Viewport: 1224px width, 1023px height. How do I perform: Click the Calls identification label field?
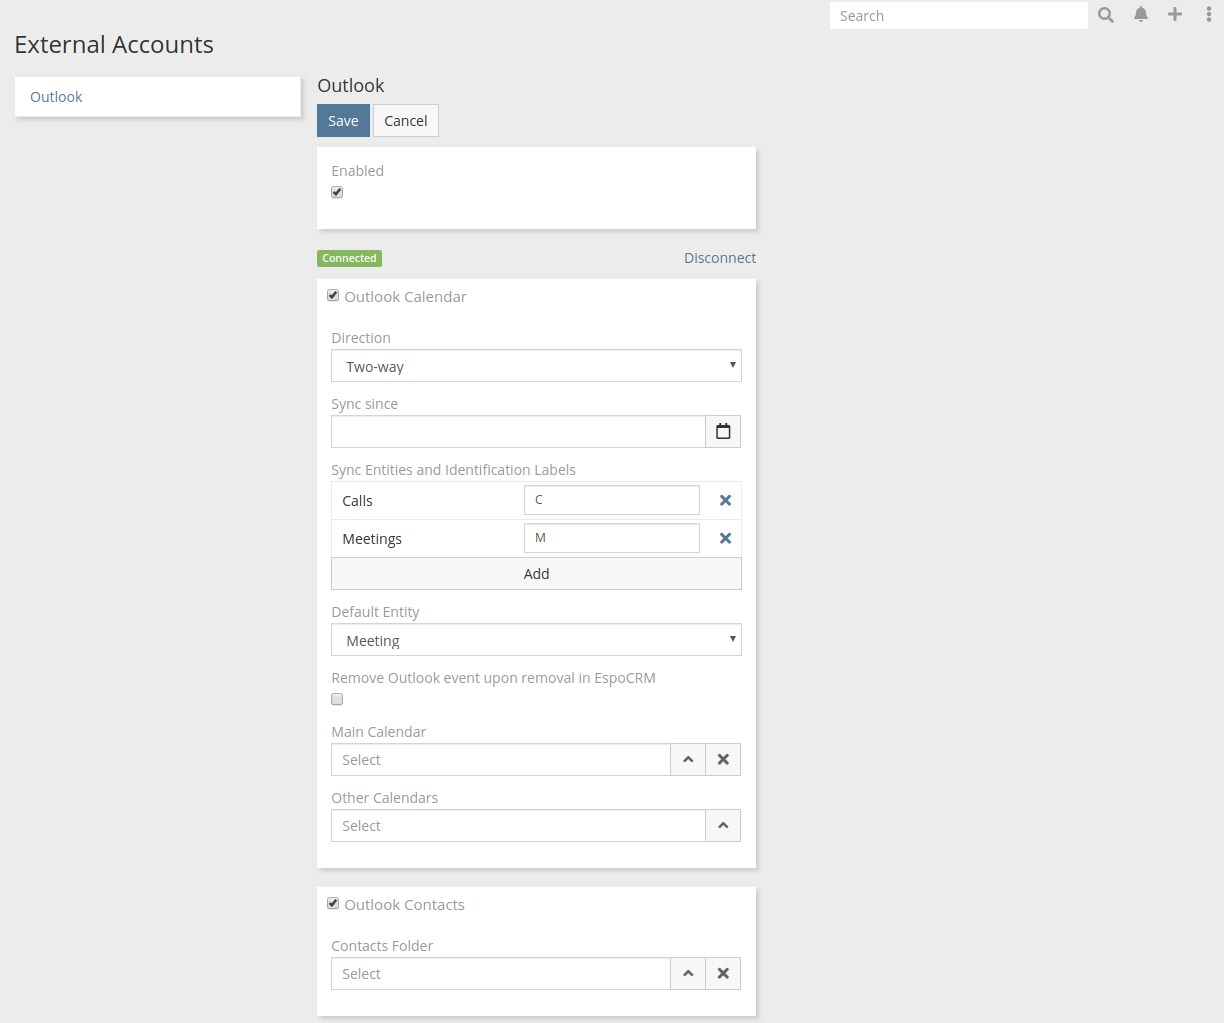pos(611,500)
